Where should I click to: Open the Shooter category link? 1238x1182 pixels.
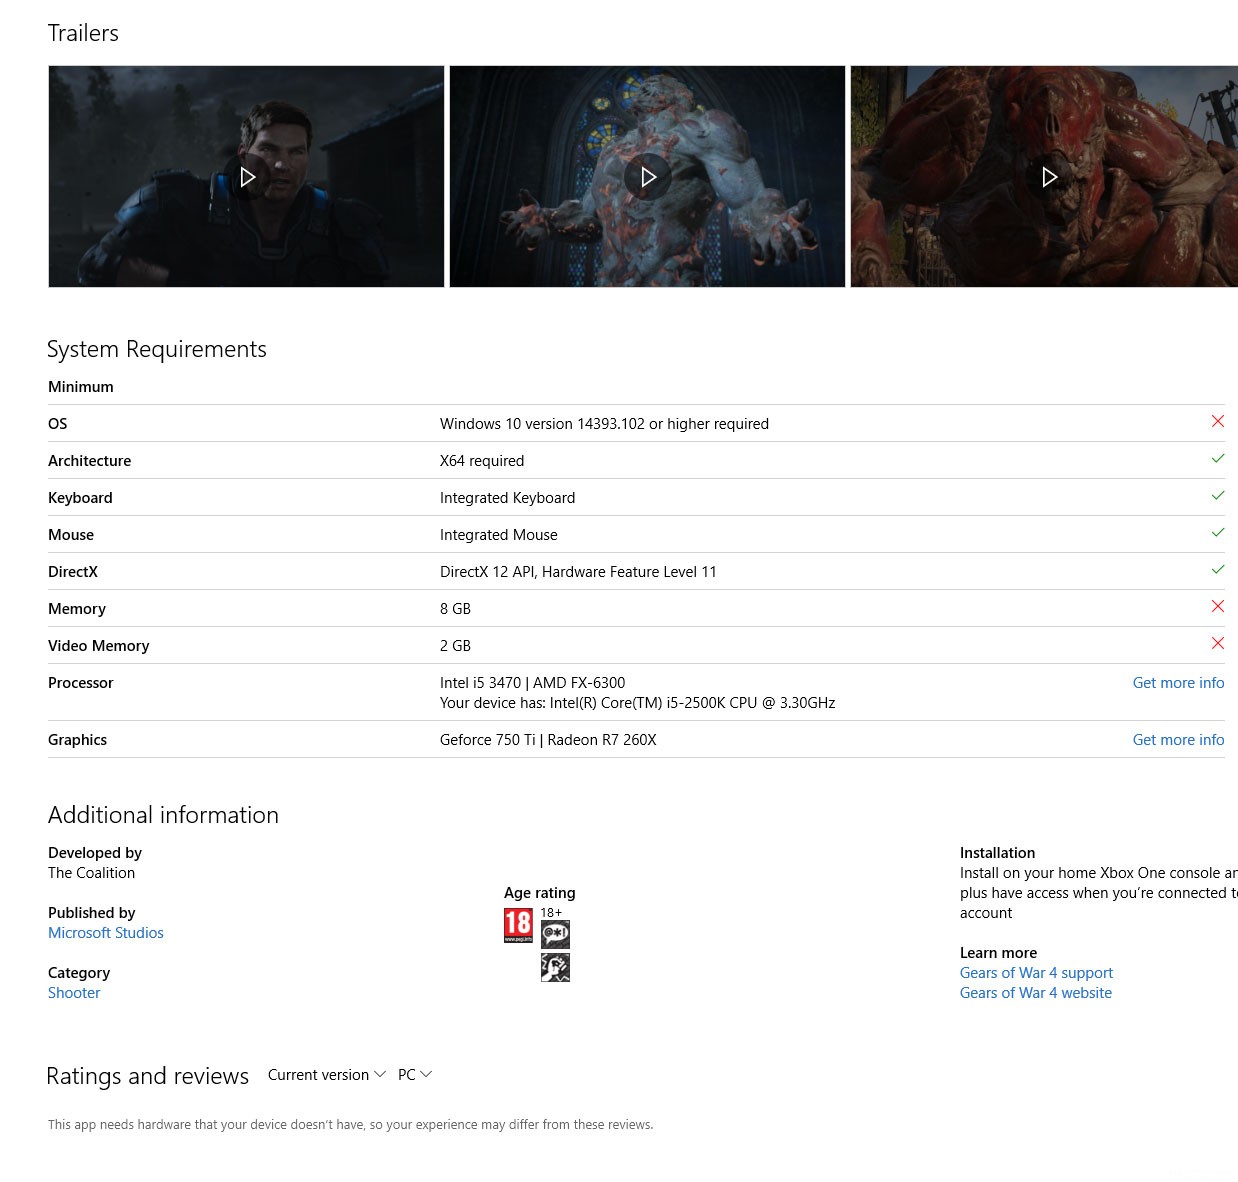point(74,993)
